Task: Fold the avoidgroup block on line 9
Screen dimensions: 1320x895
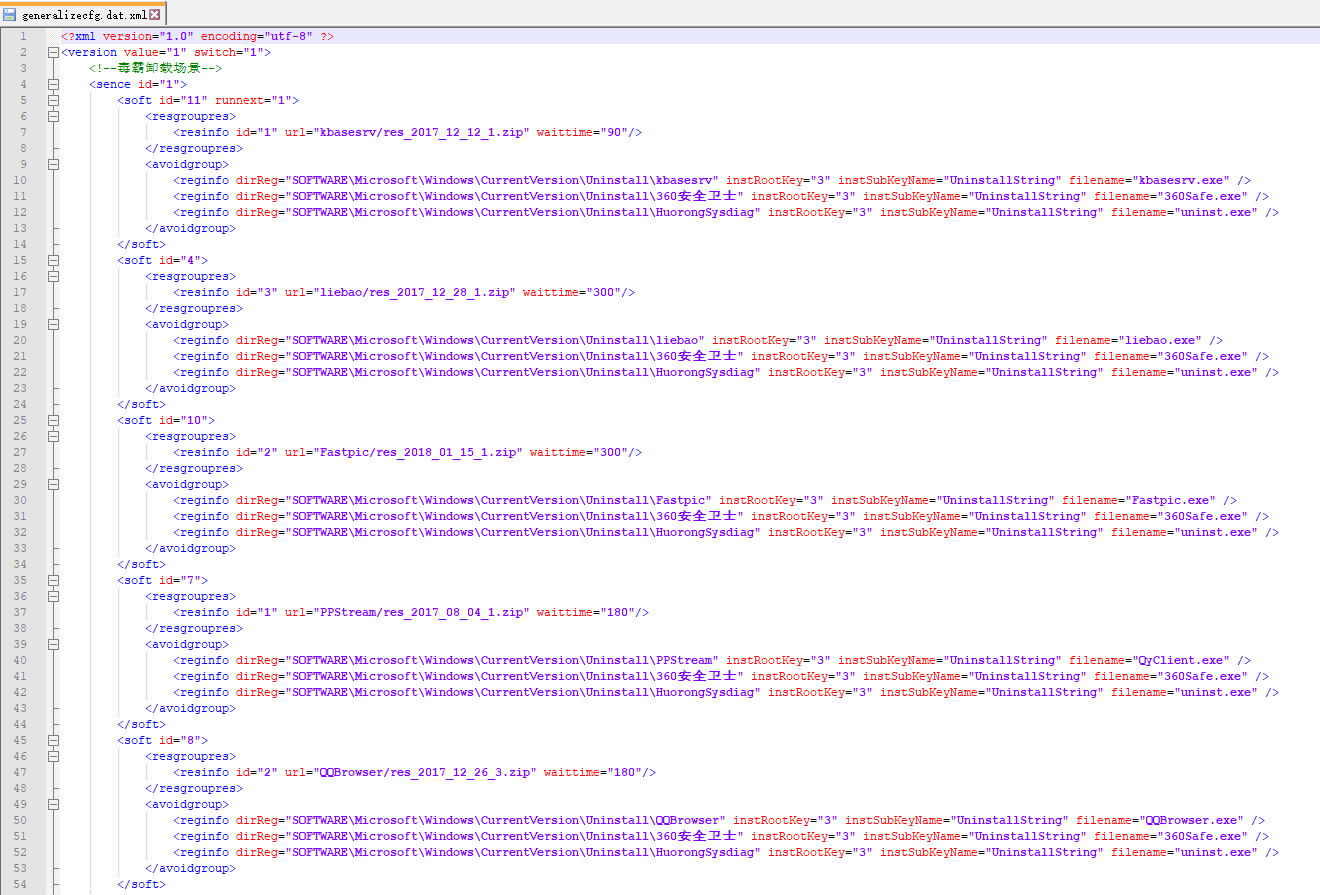Action: point(52,164)
